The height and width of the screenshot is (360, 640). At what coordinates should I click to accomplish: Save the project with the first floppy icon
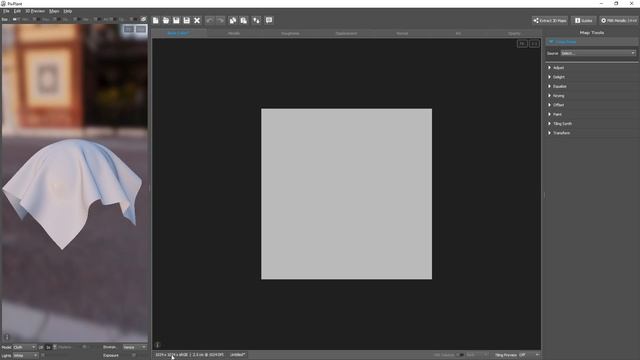click(x=176, y=20)
